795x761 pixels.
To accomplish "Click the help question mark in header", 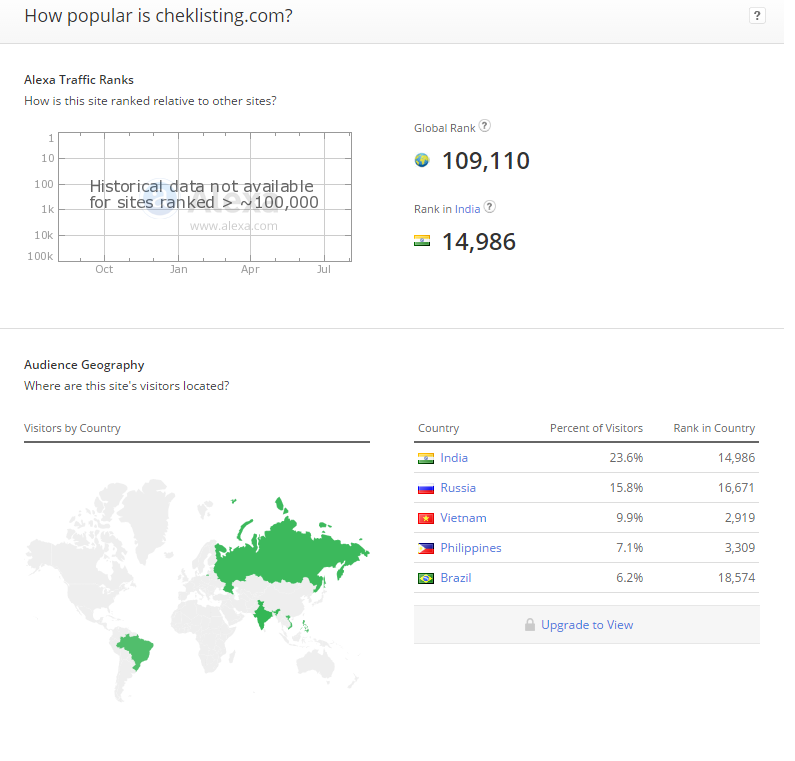I will (757, 15).
